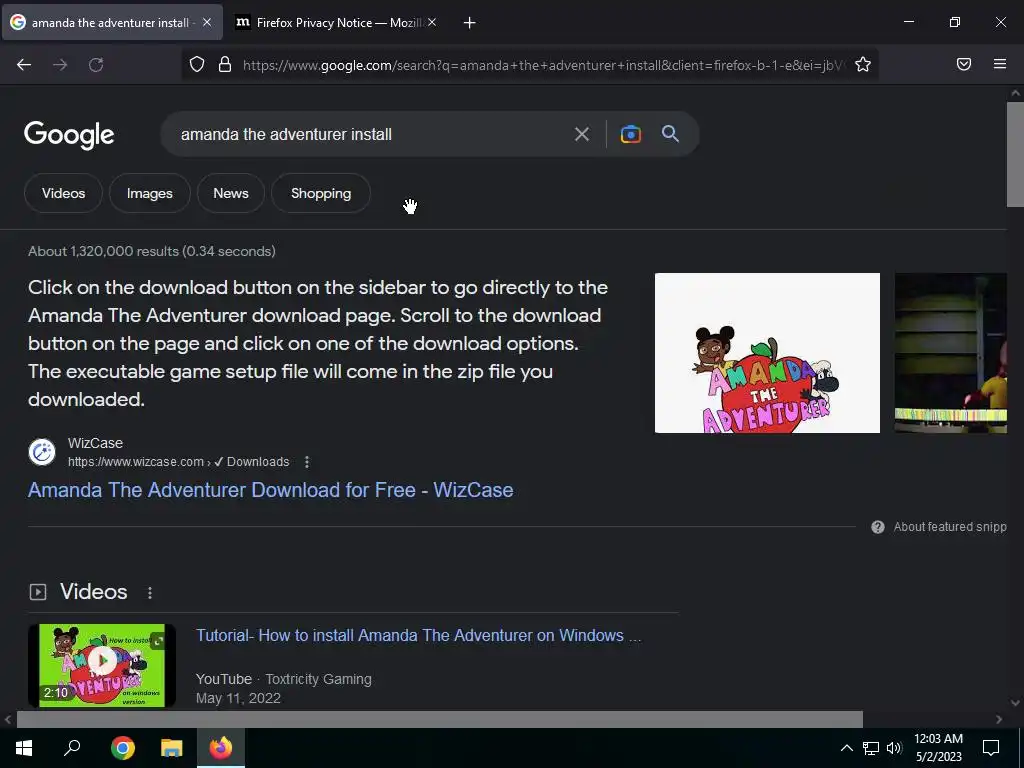Open the WizCase result options (three dots)

coord(307,462)
